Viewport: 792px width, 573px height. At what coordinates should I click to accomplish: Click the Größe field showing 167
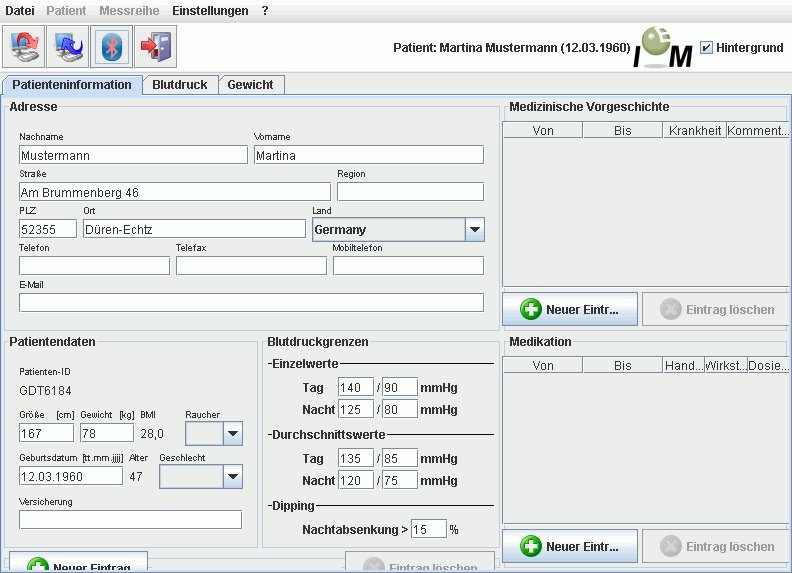[x=46, y=433]
